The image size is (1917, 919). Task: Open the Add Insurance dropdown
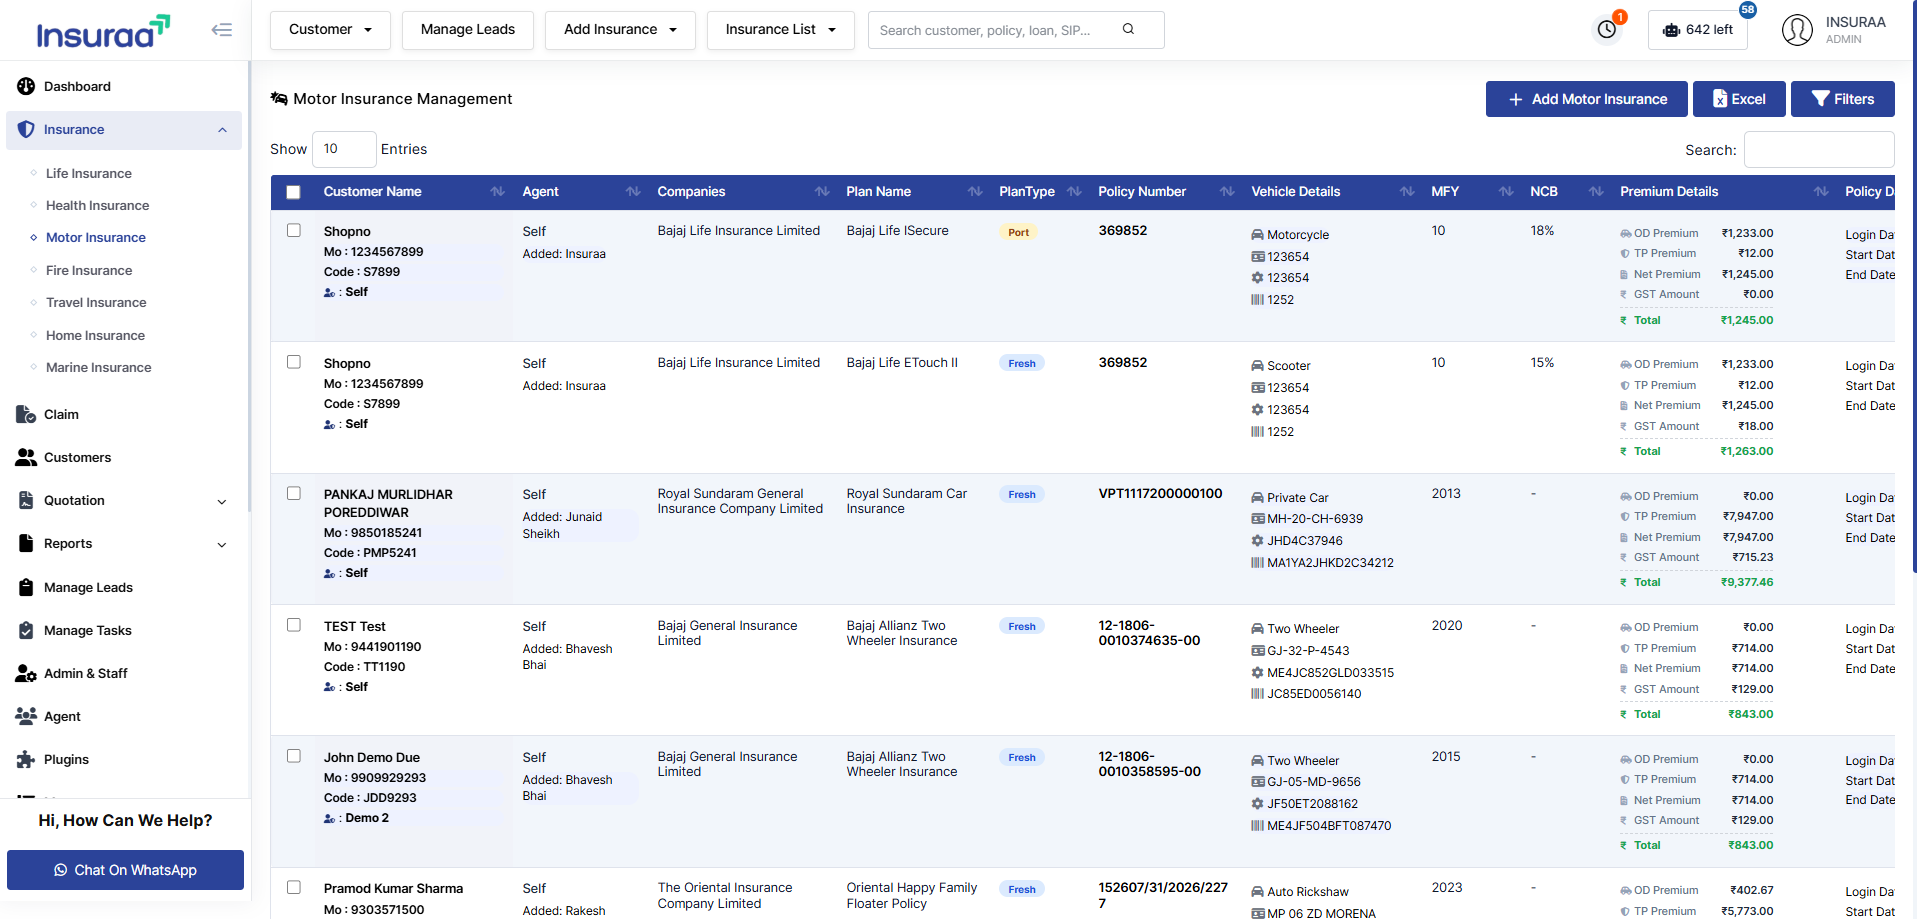[620, 30]
